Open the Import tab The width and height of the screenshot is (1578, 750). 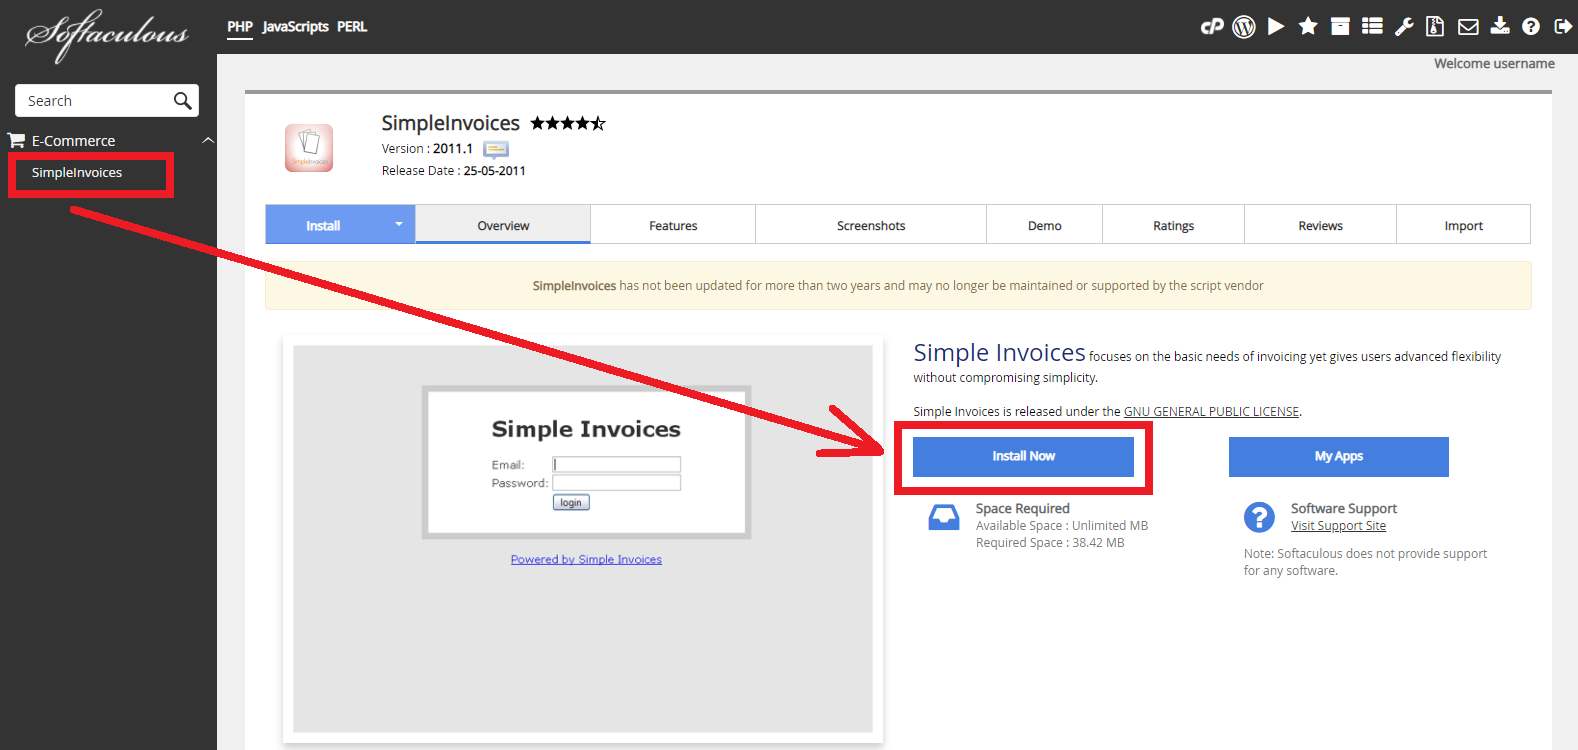[1463, 225]
